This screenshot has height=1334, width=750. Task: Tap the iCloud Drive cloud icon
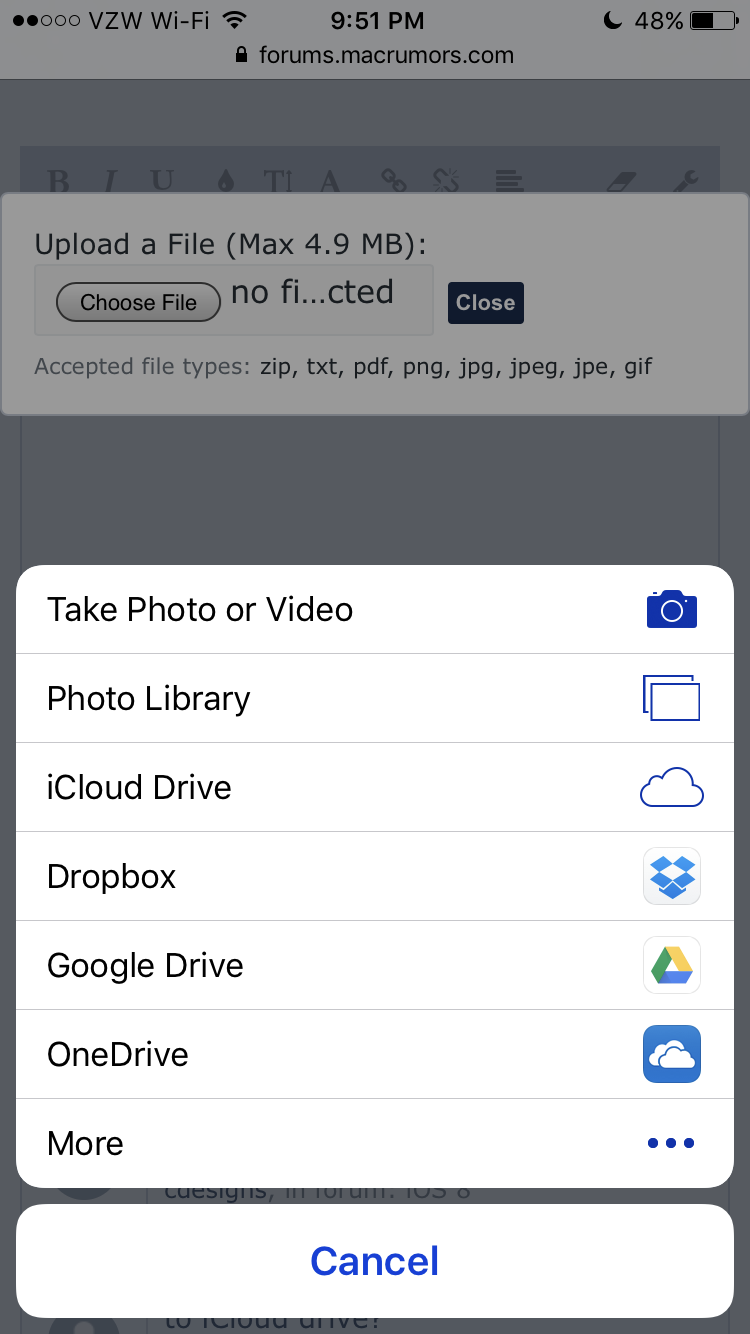point(671,787)
